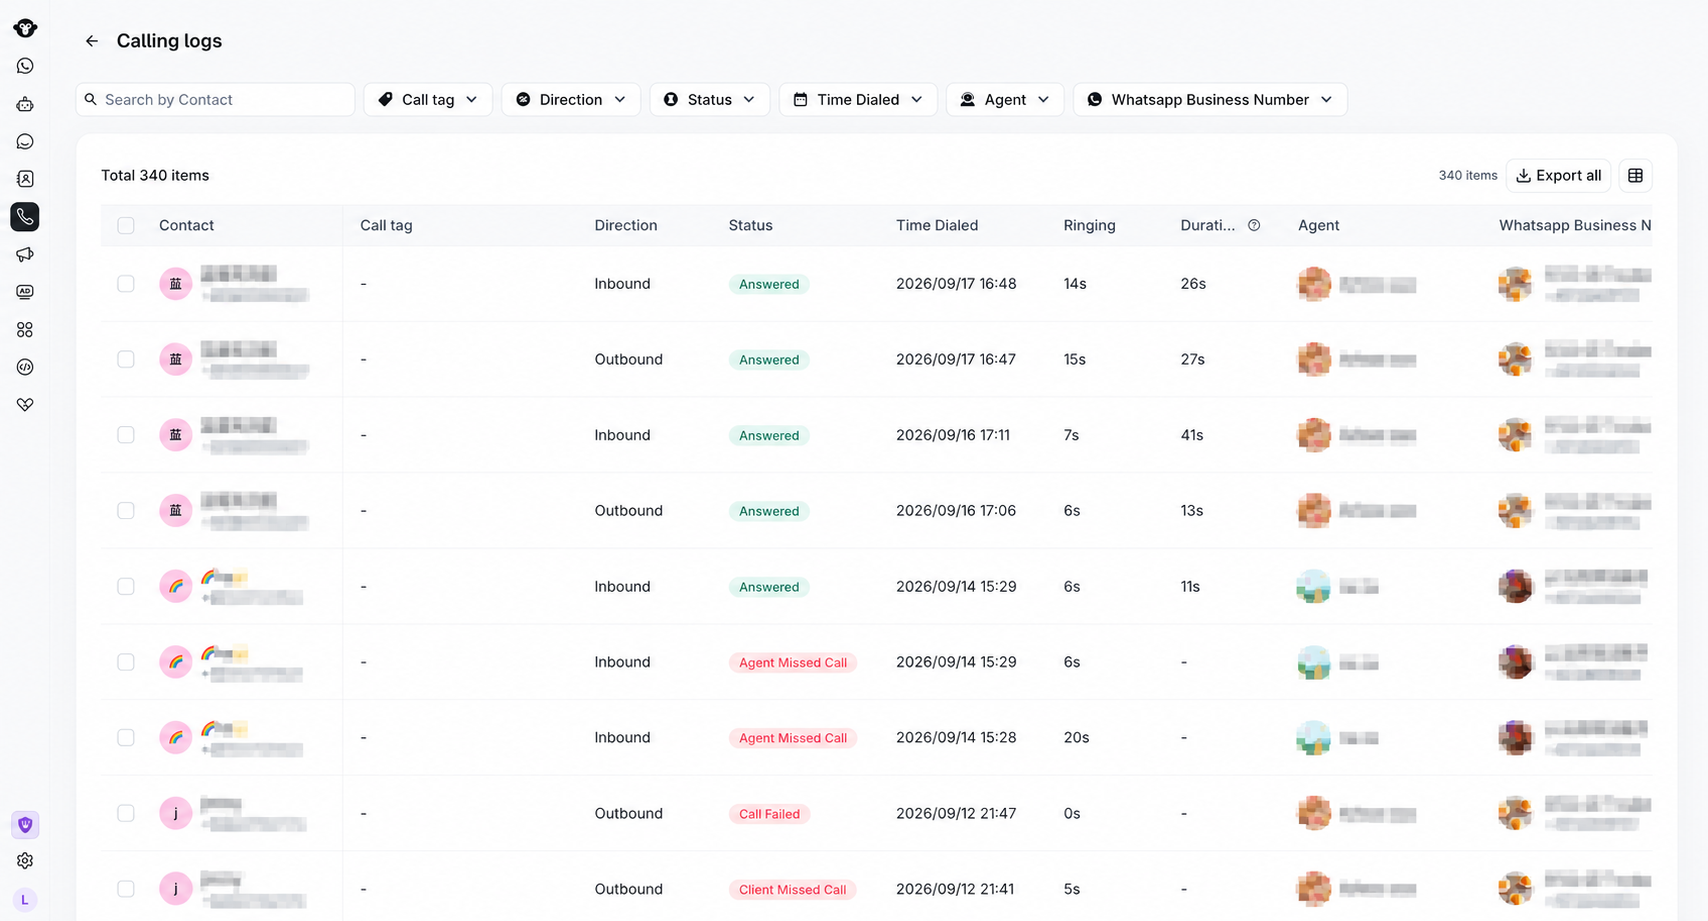
Task: Click the Time Dialed column header
Action: coord(937,225)
